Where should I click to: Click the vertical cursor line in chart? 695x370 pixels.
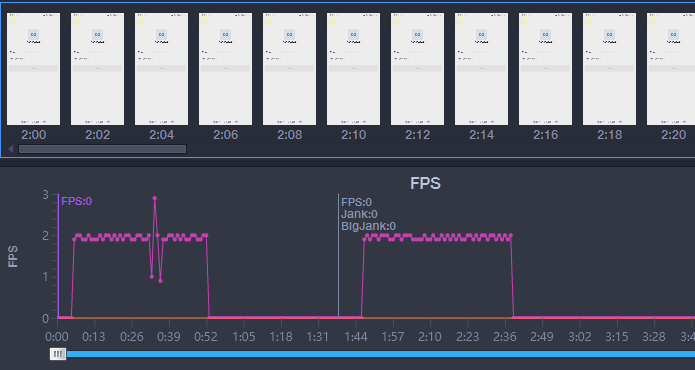coord(339,255)
